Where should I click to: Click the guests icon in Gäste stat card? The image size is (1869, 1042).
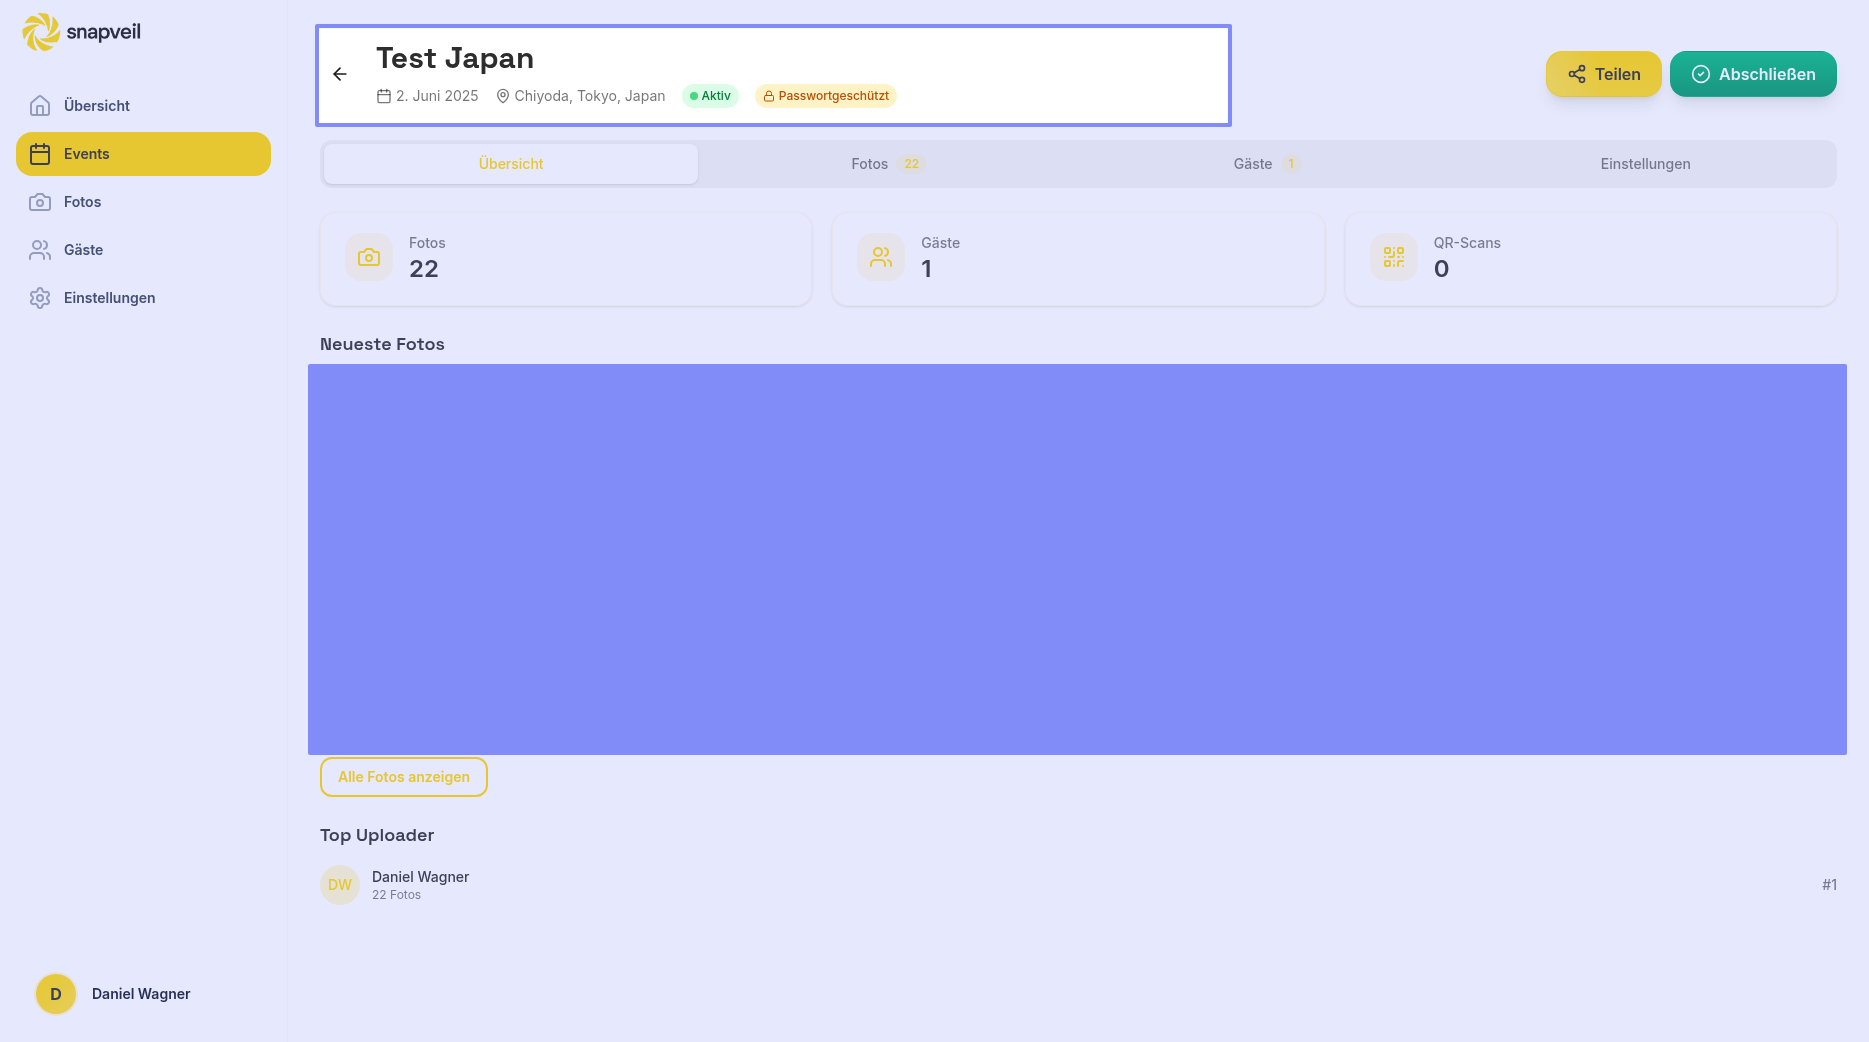pos(881,258)
